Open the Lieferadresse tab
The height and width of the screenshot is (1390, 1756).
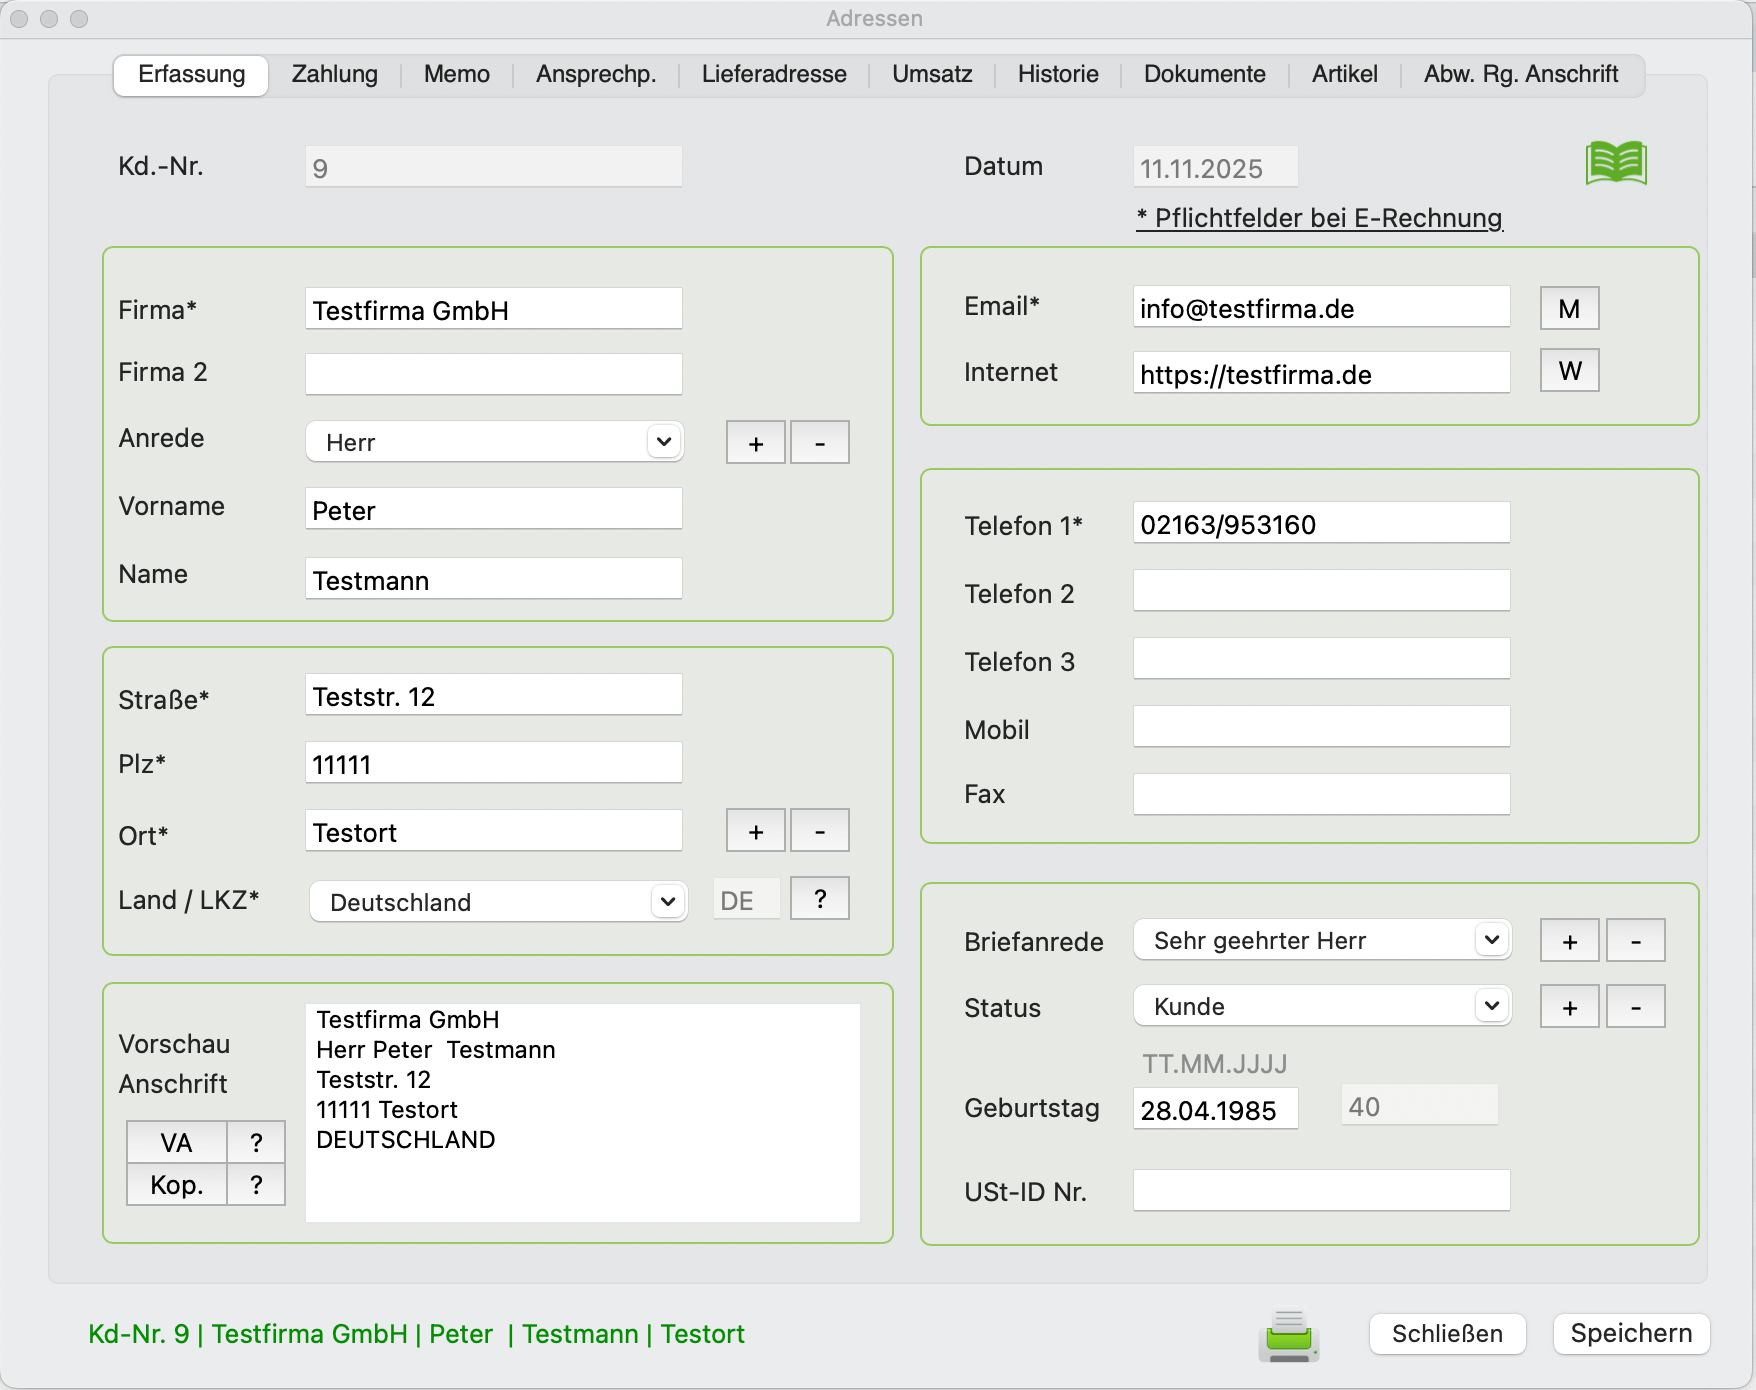click(x=773, y=75)
